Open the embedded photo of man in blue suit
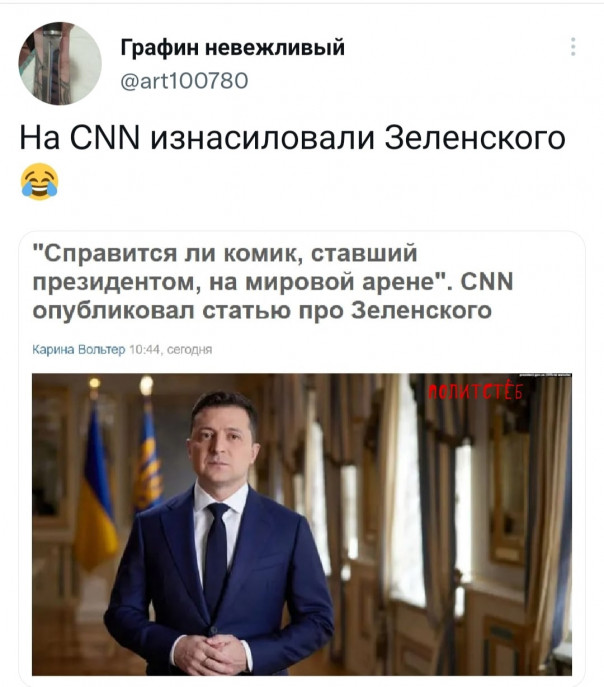This screenshot has height=687, width=604. pos(302,524)
